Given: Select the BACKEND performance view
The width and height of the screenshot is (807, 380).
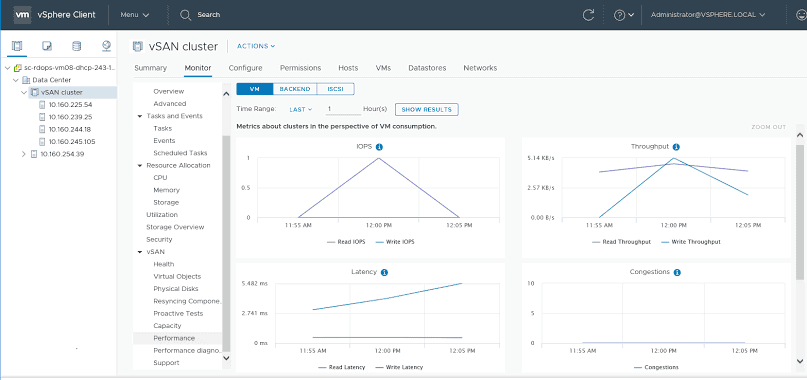Looking at the screenshot, I should pos(295,89).
